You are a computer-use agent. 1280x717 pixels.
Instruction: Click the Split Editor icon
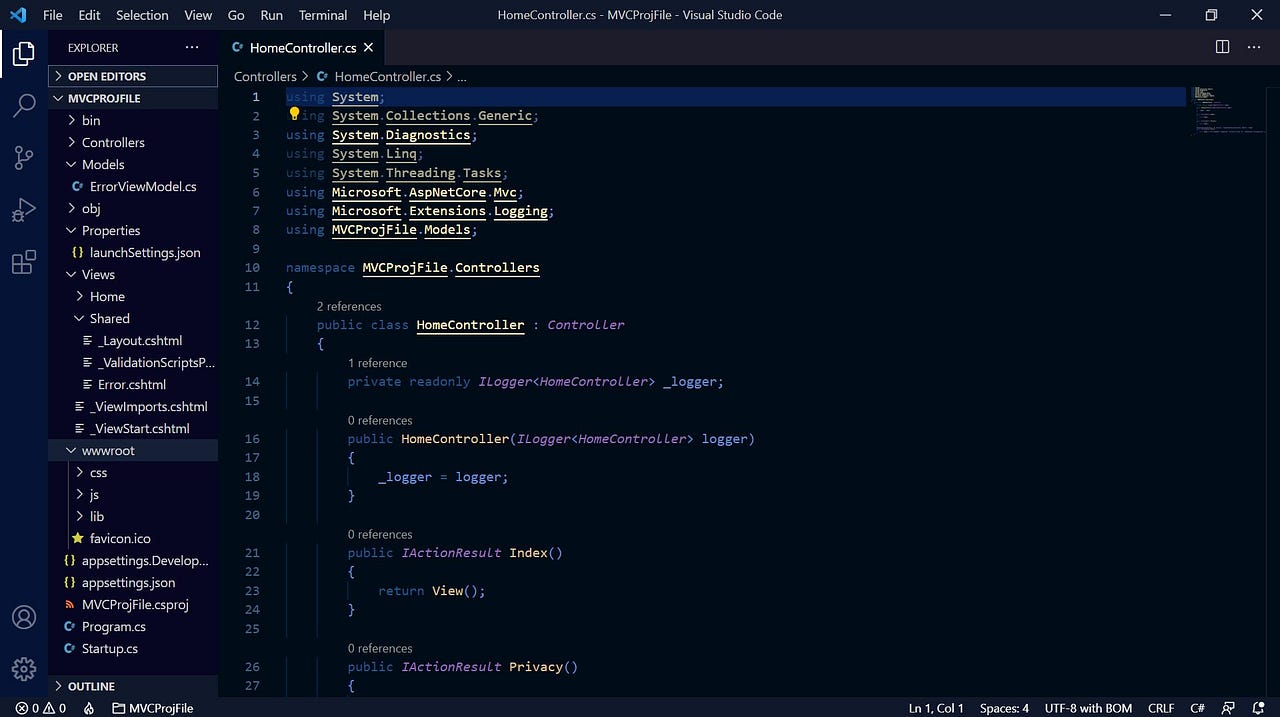(1221, 46)
